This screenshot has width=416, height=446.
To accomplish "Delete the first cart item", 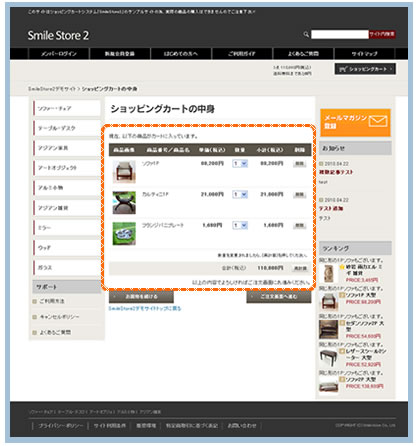I will [x=299, y=164].
